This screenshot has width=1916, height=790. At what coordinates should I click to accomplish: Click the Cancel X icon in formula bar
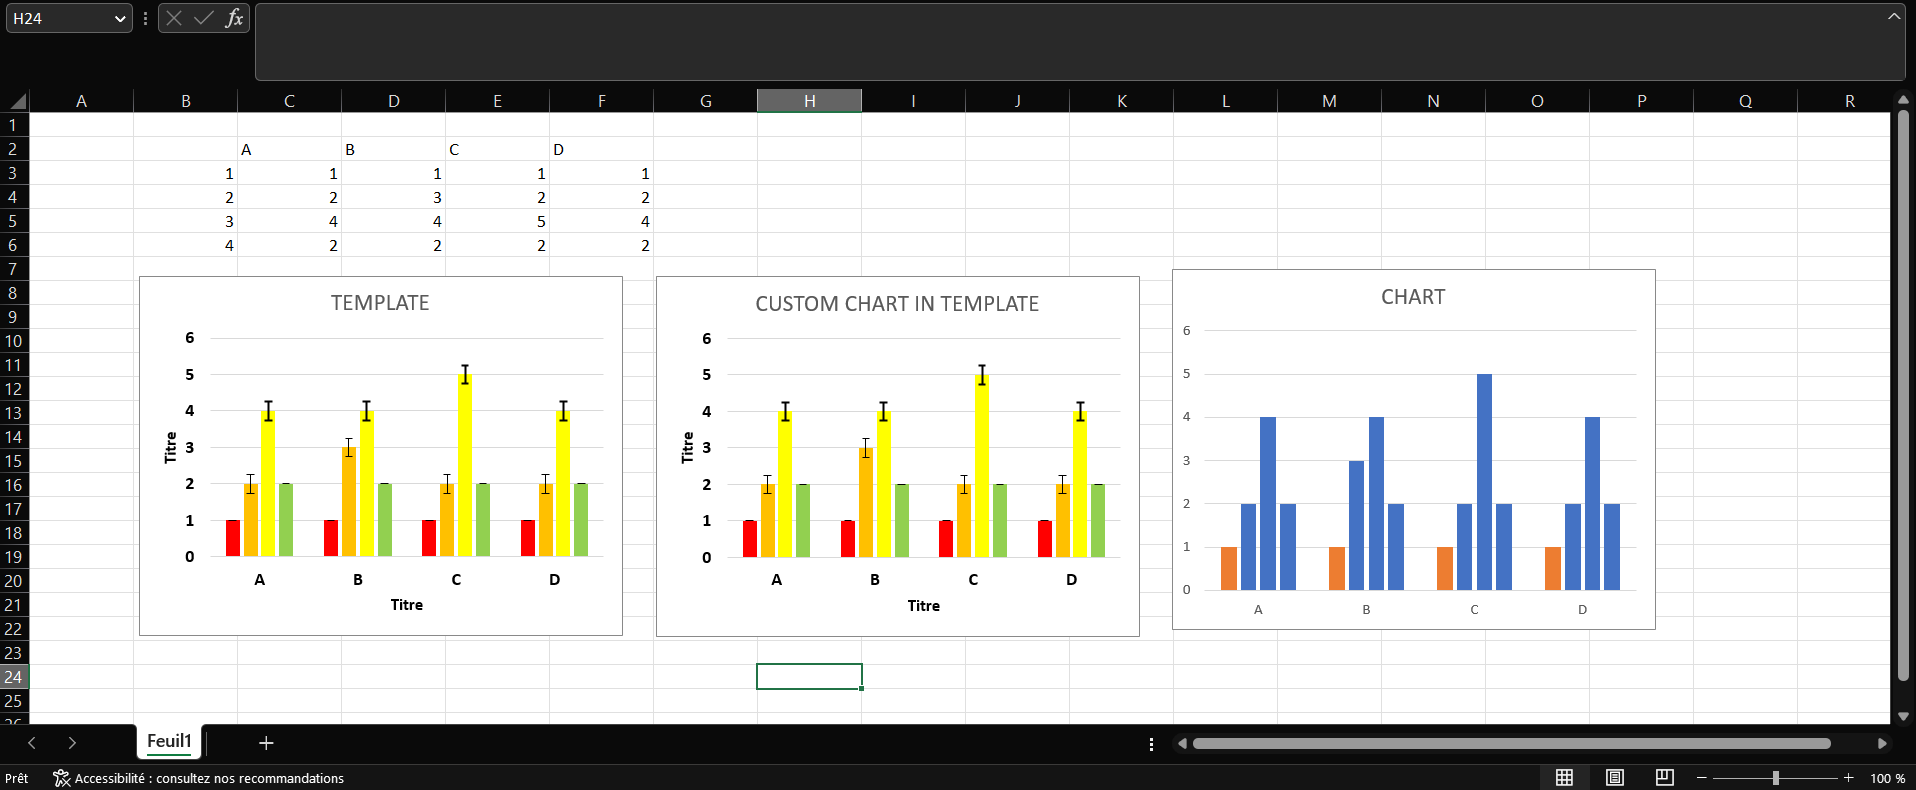[x=174, y=18]
